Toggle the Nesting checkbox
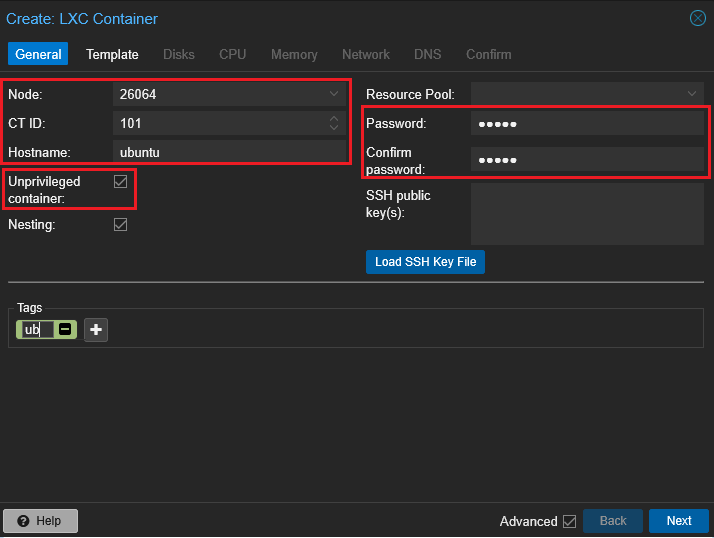This screenshot has height=538, width=714. tap(121, 225)
